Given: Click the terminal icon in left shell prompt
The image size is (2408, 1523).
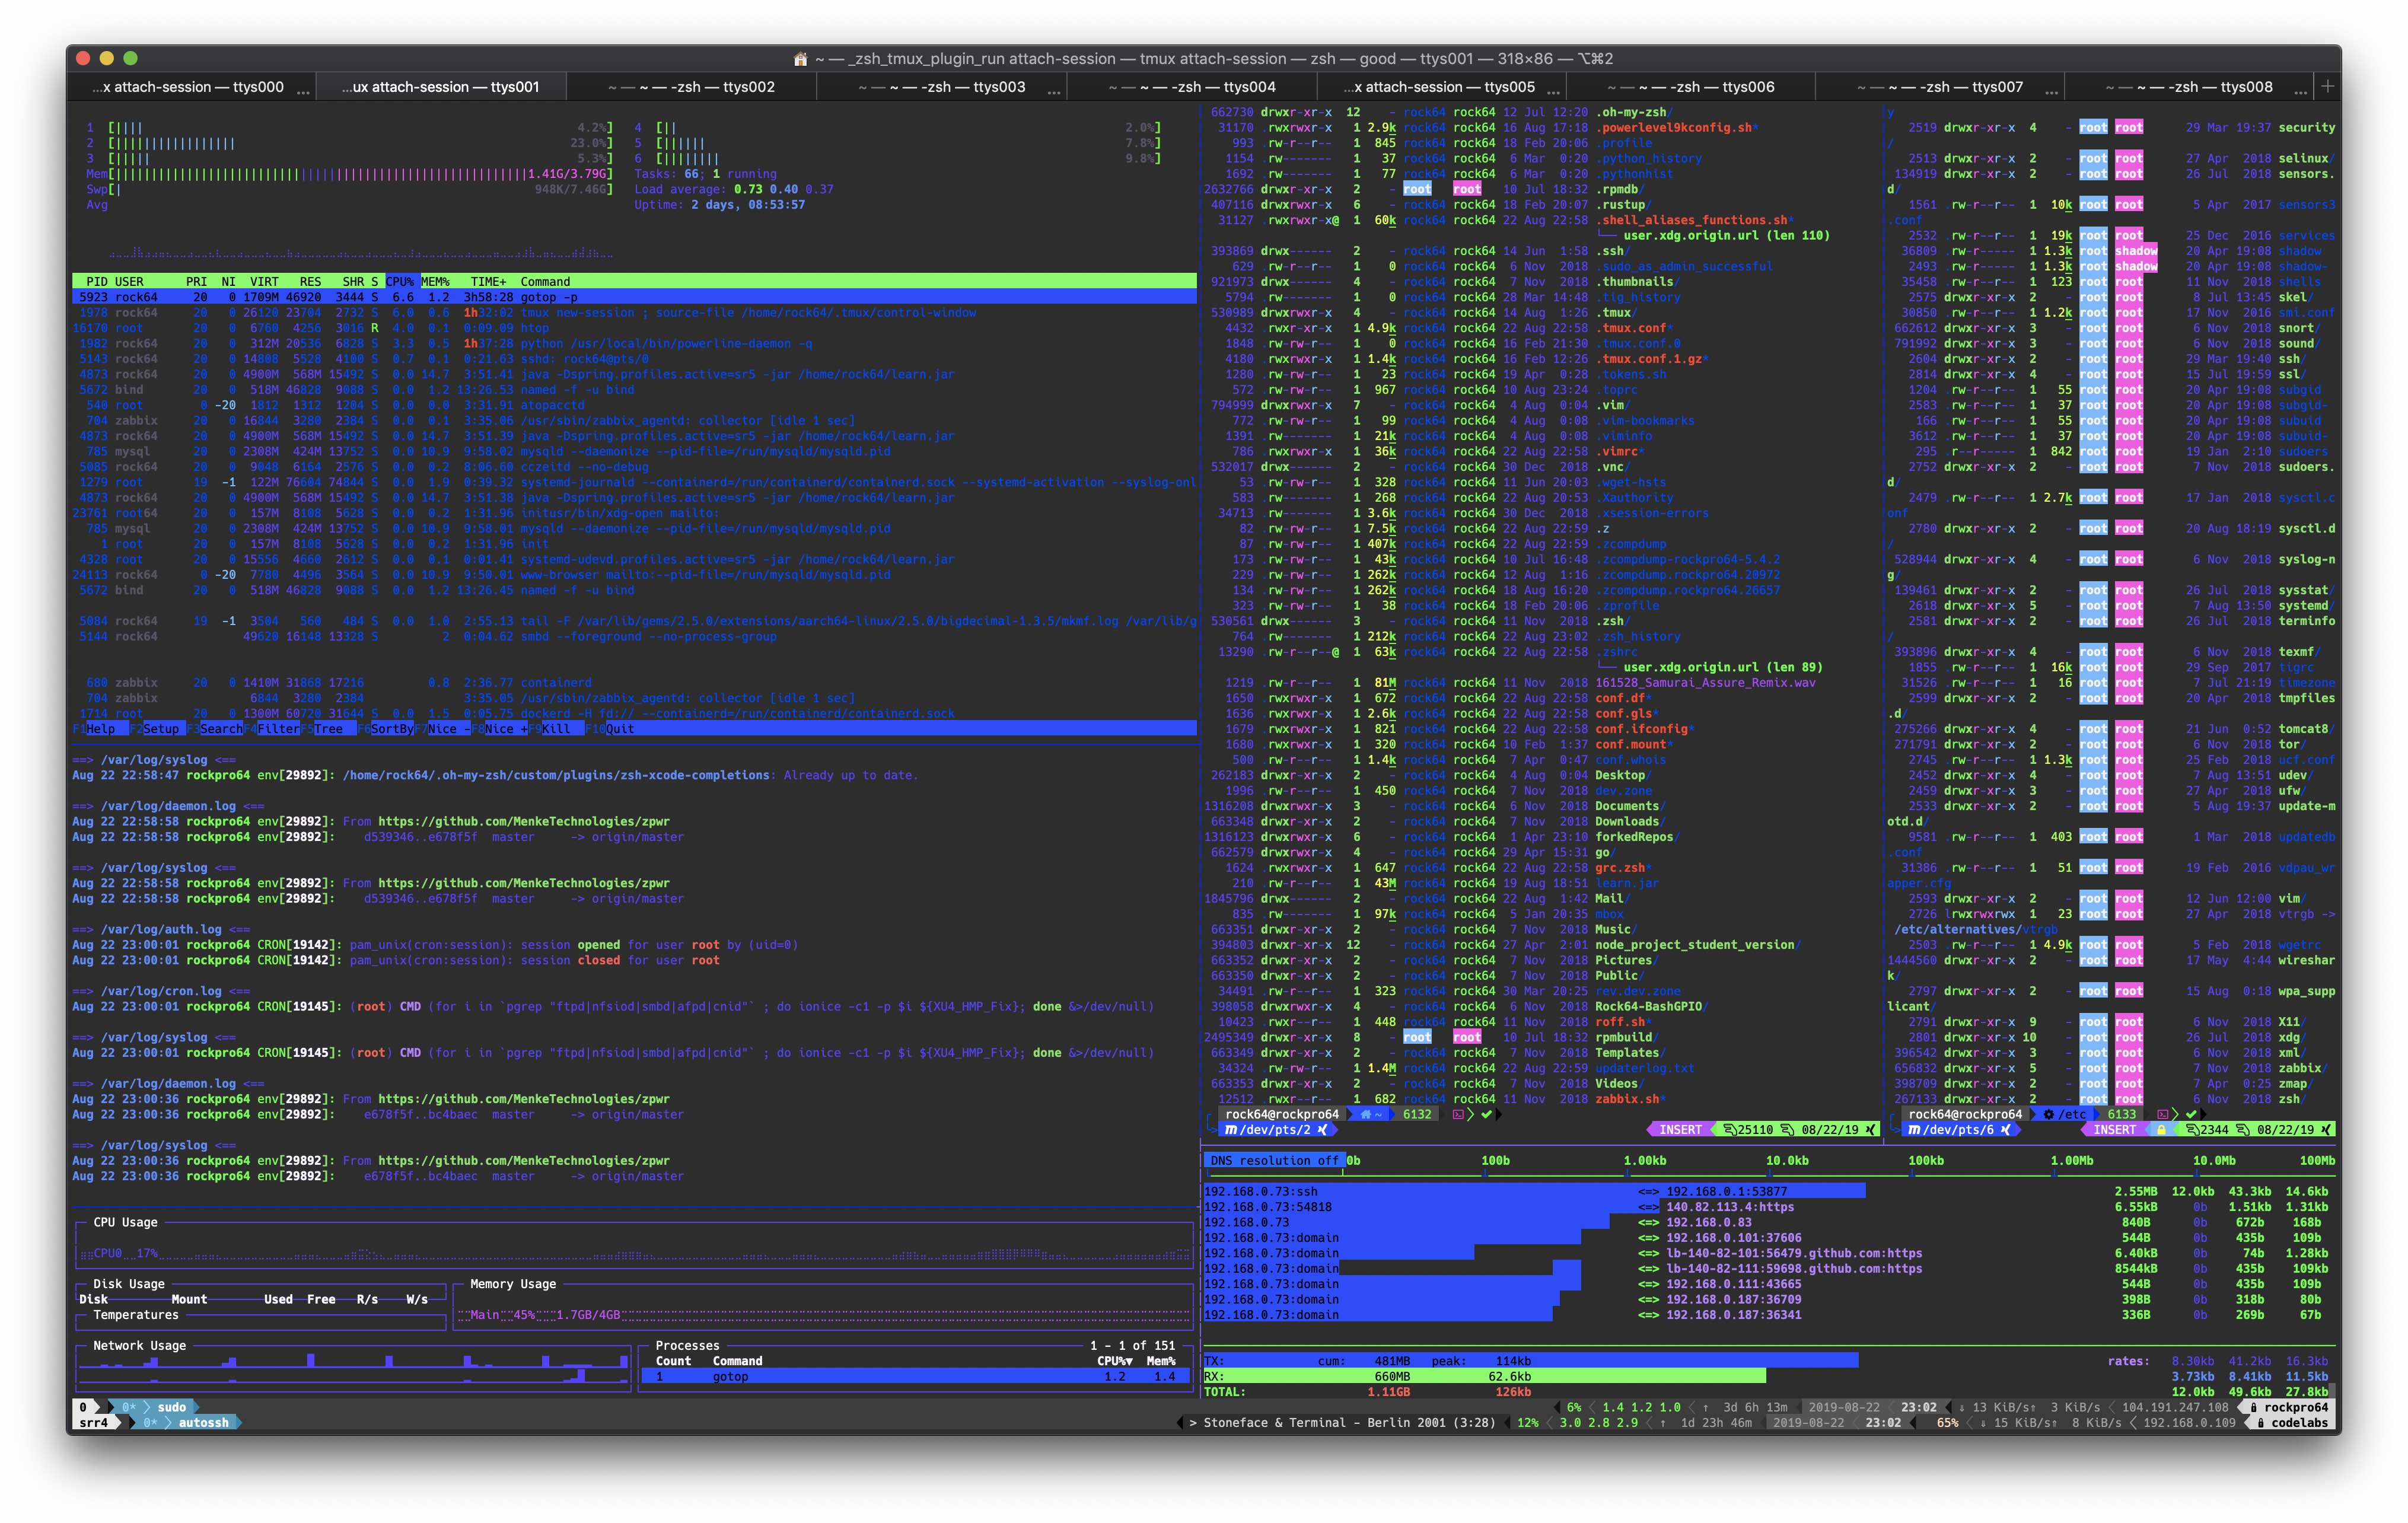Looking at the screenshot, I should coord(1458,1114).
